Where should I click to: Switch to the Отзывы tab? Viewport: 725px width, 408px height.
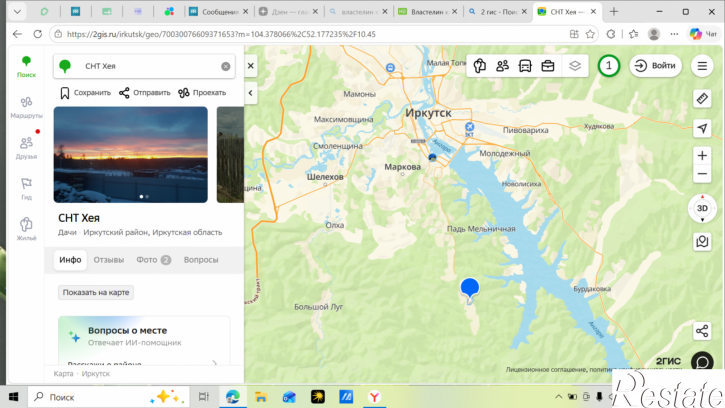tap(109, 260)
